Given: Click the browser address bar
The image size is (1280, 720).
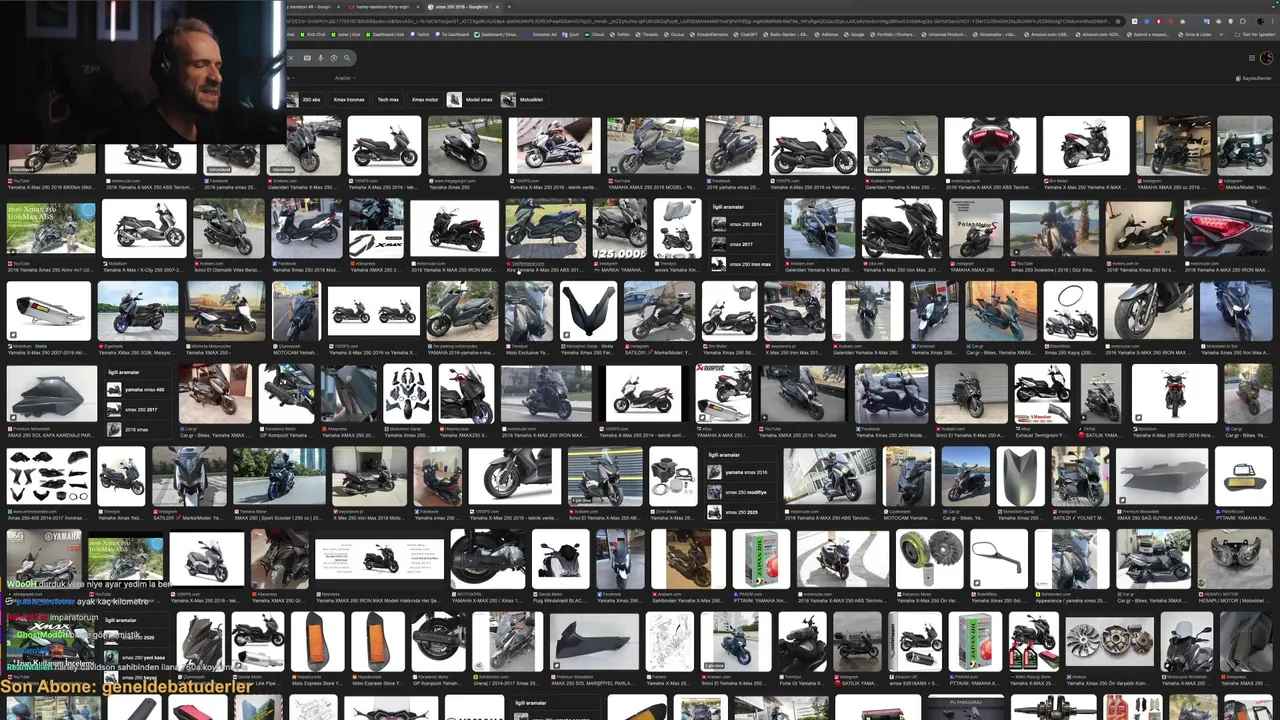Looking at the screenshot, I should coord(700,21).
